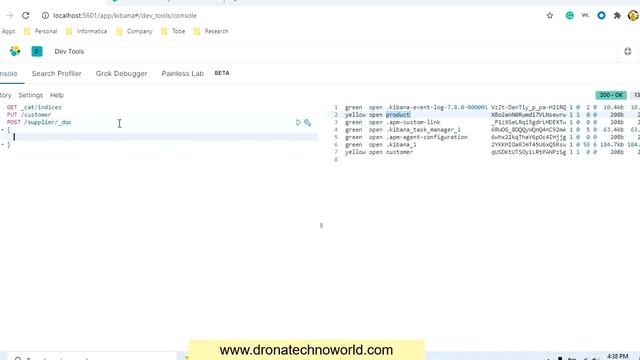Open request options wrench icon

[307, 122]
